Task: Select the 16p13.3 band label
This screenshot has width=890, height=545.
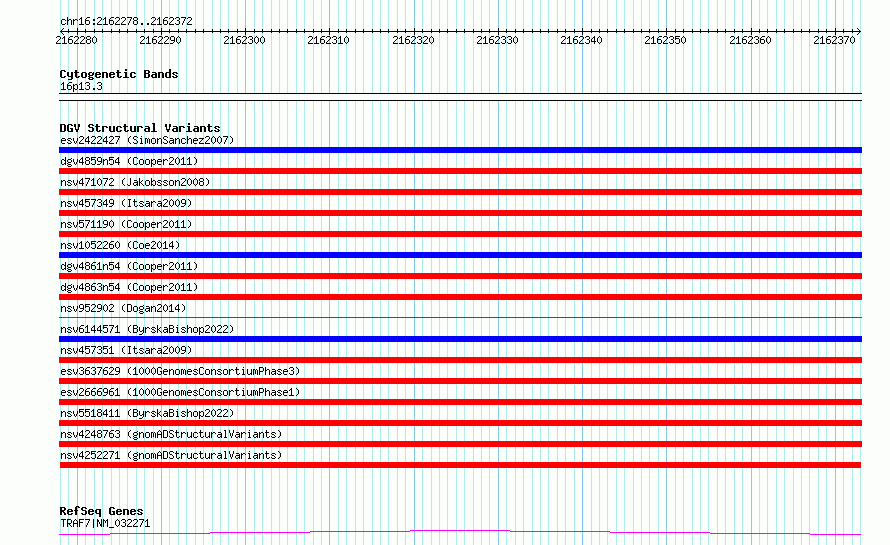Action: (81, 86)
